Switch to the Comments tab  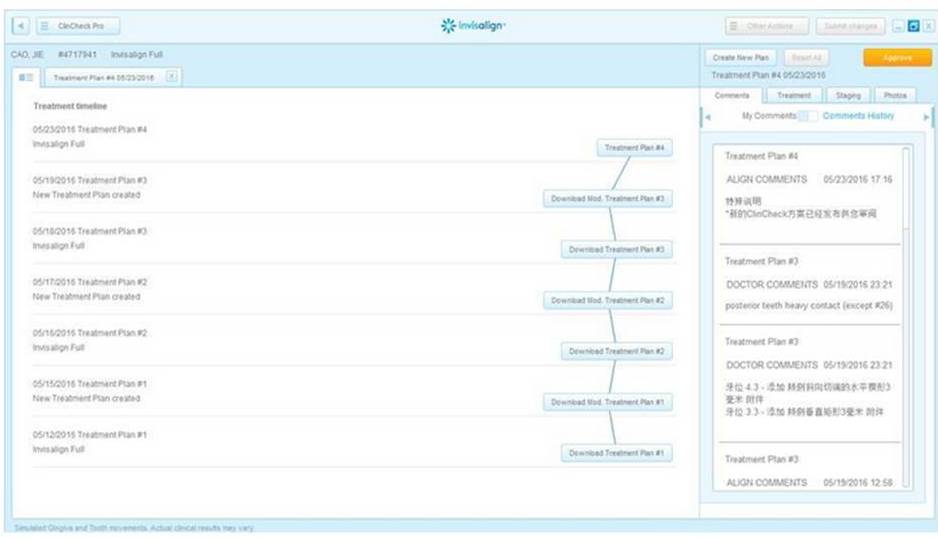tap(732, 96)
